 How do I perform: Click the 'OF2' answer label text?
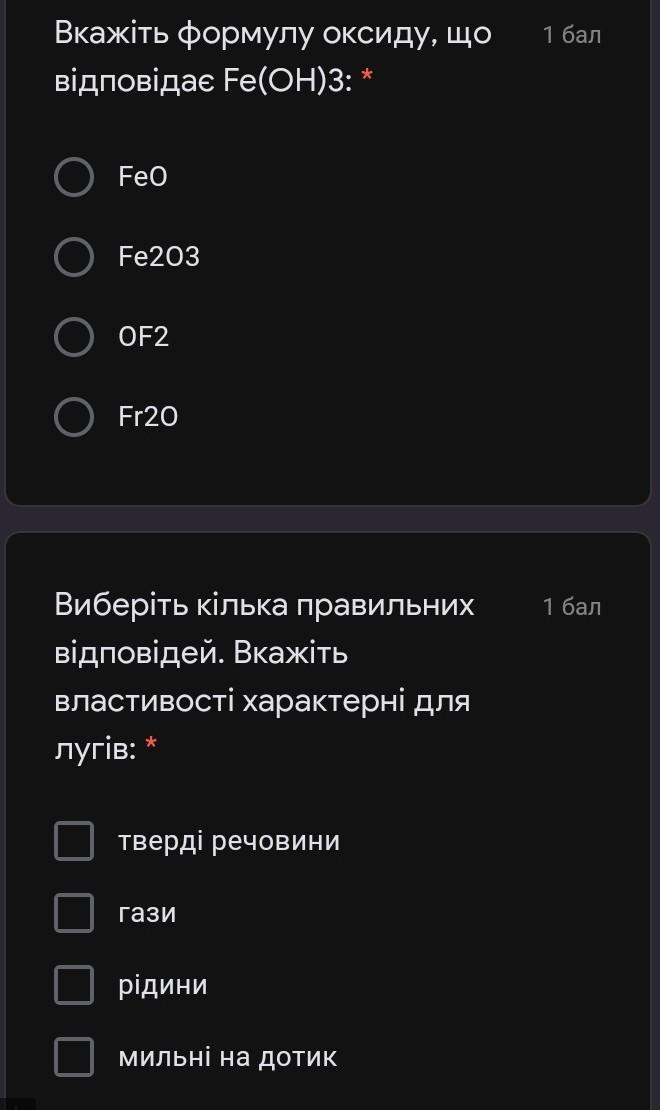(144, 337)
